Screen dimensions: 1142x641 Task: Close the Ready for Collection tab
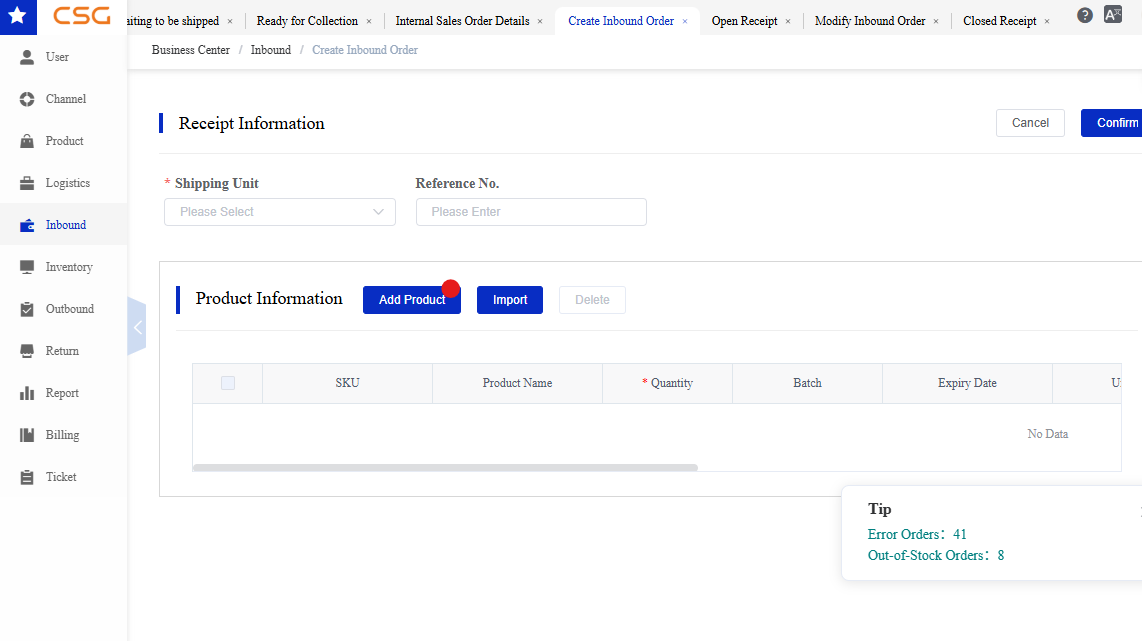369,22
